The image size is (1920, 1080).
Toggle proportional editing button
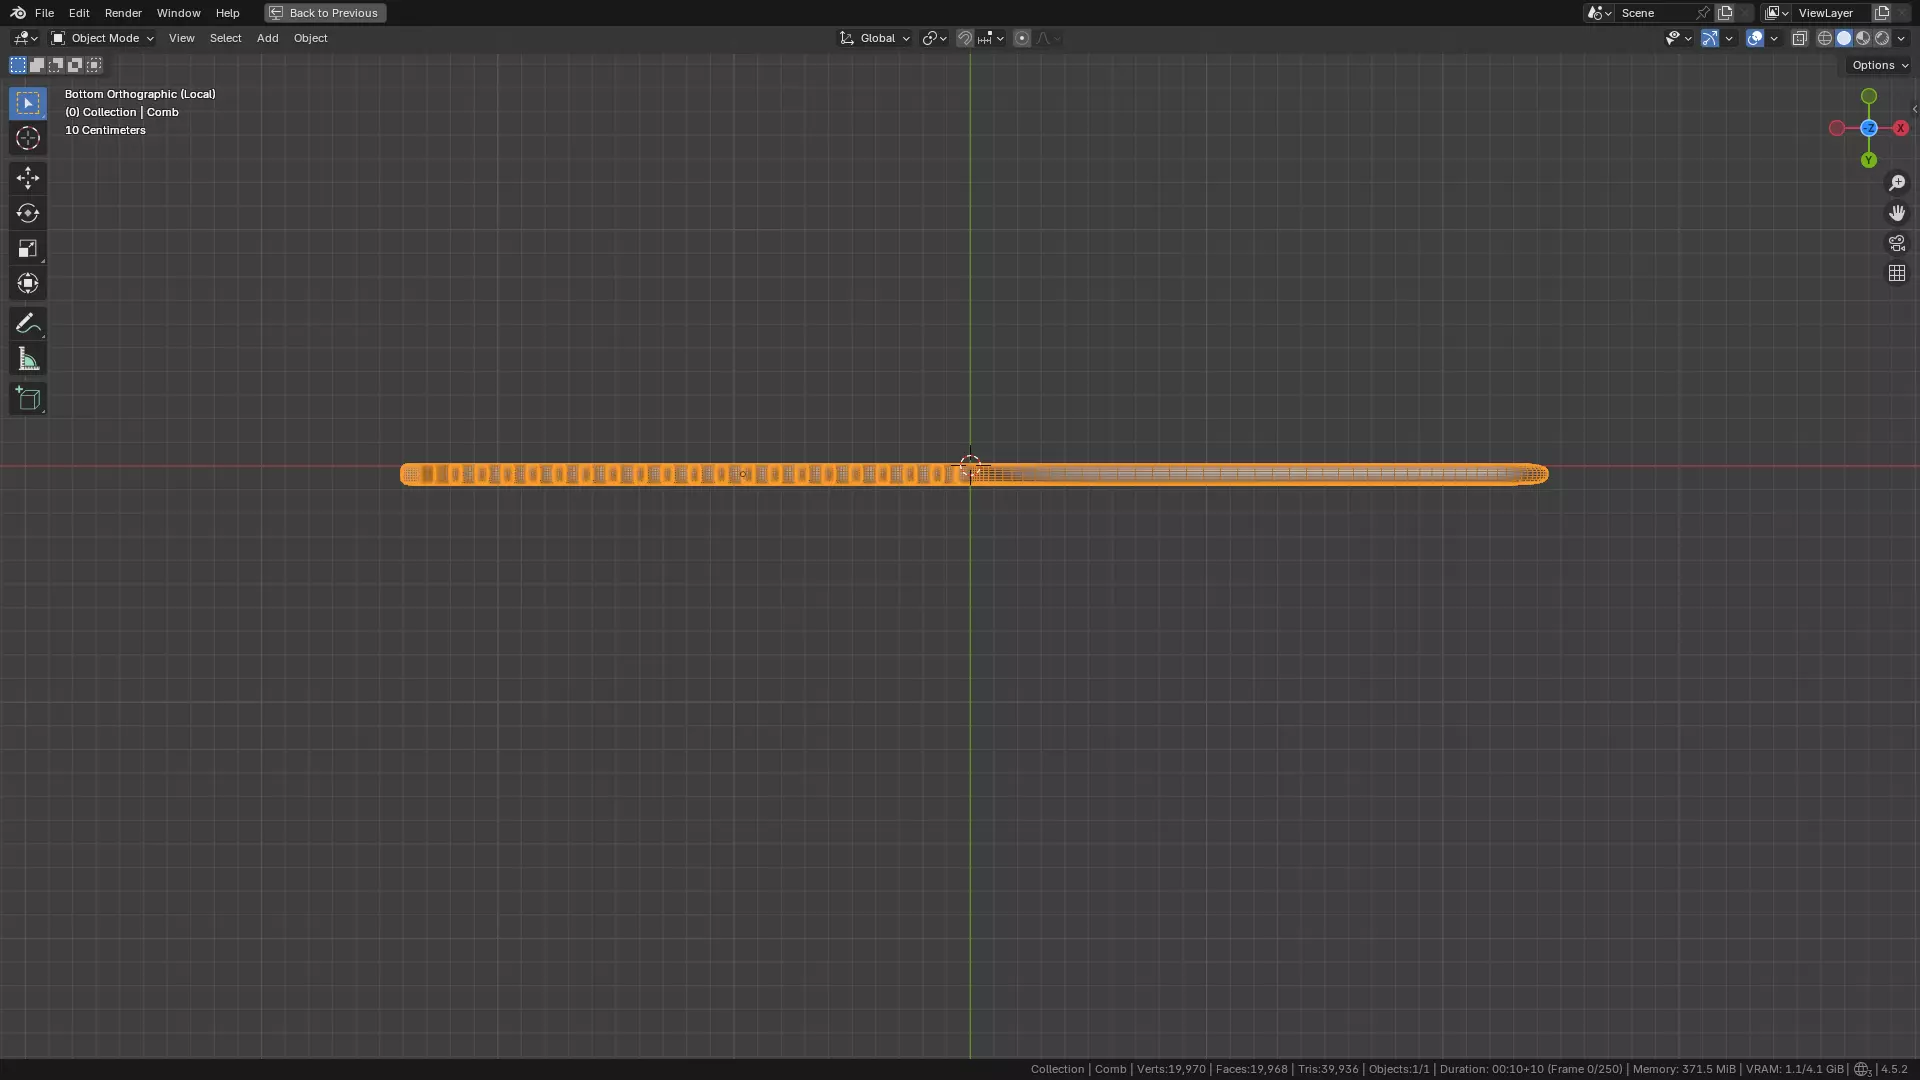[1021, 38]
